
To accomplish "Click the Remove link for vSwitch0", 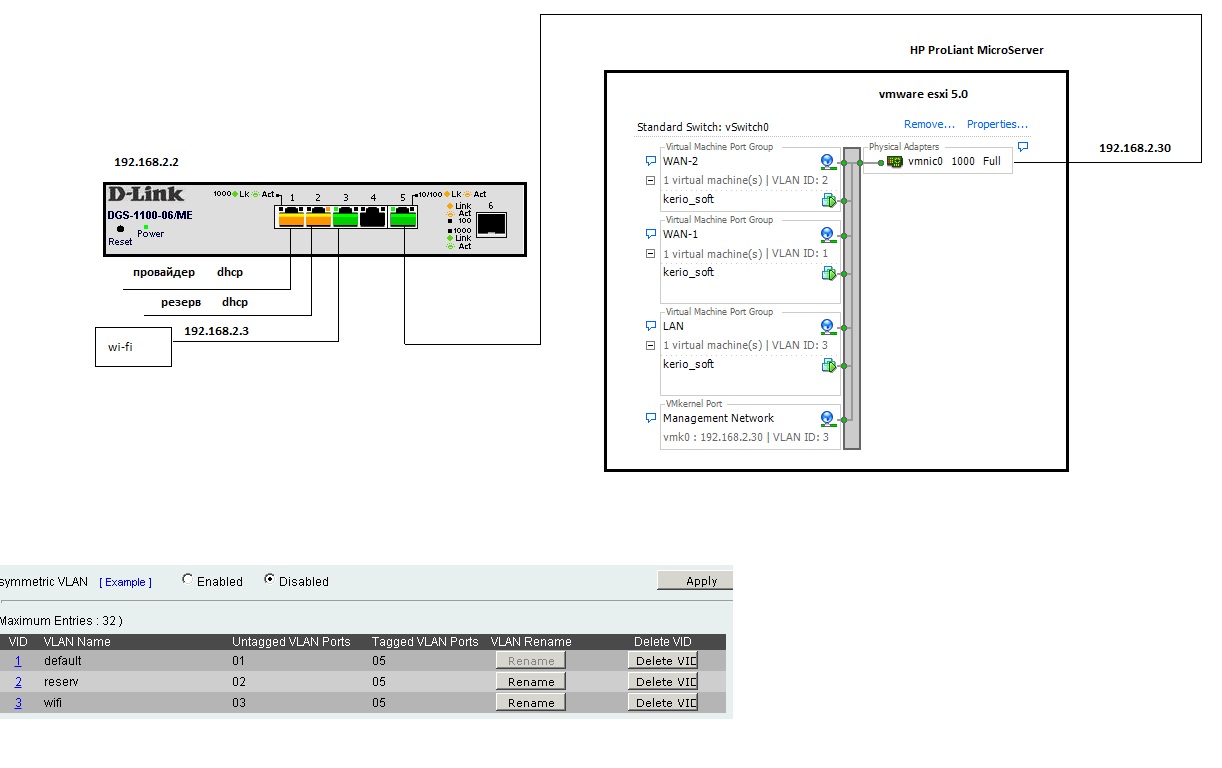I will tap(929, 125).
